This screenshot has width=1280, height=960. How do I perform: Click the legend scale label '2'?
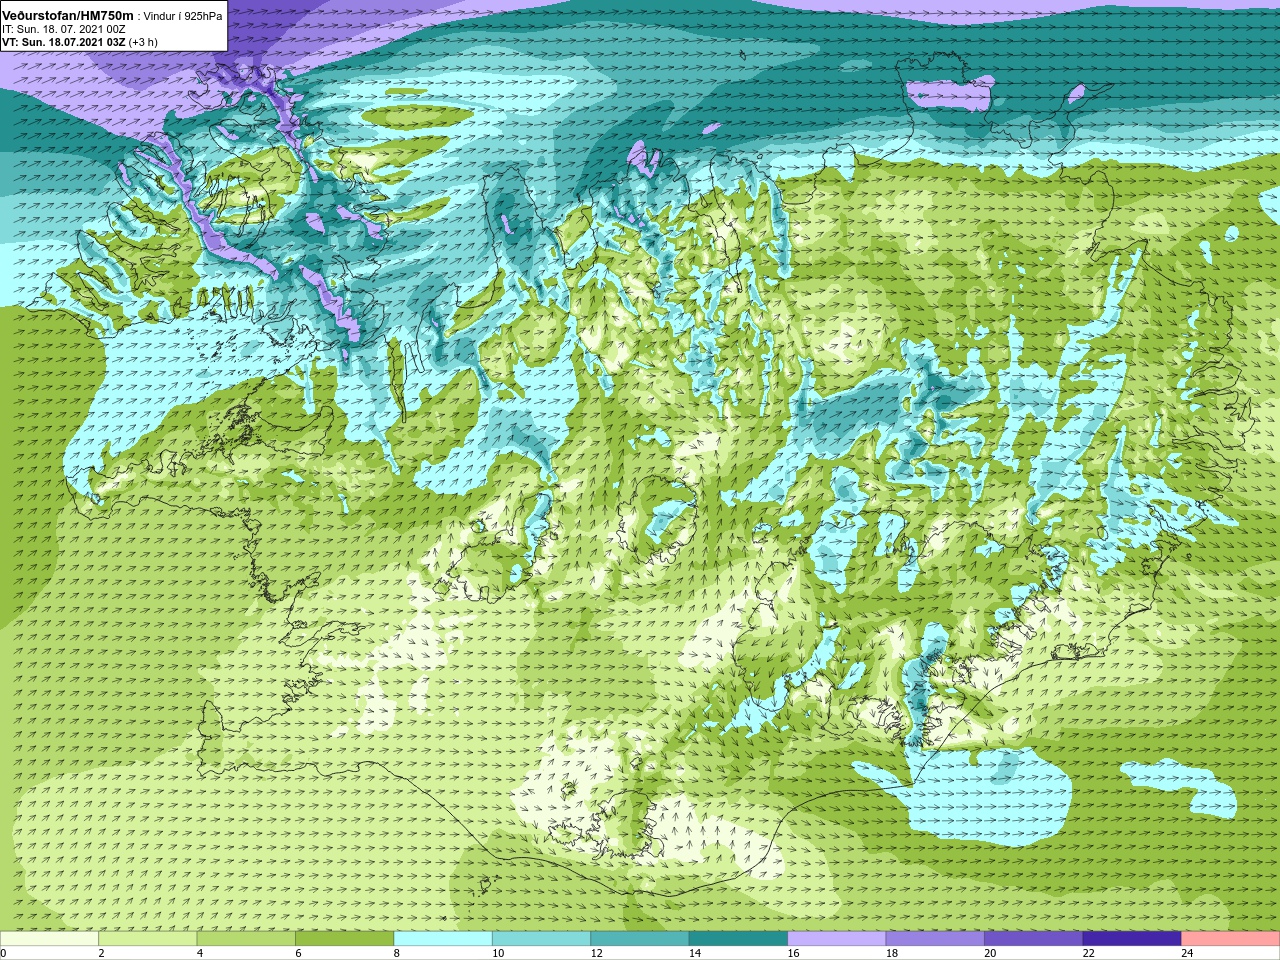pos(101,953)
